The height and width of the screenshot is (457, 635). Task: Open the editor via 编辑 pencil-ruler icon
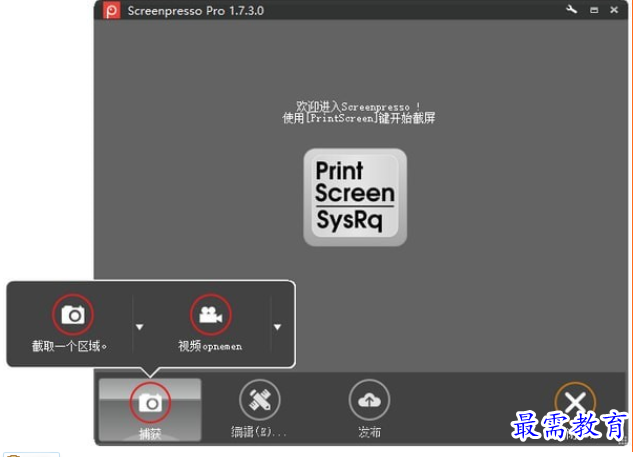coord(260,400)
